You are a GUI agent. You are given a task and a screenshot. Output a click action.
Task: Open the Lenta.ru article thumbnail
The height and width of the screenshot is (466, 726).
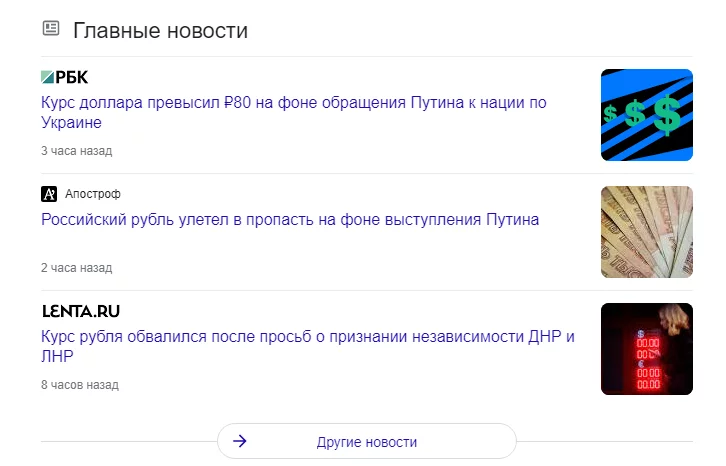click(646, 348)
